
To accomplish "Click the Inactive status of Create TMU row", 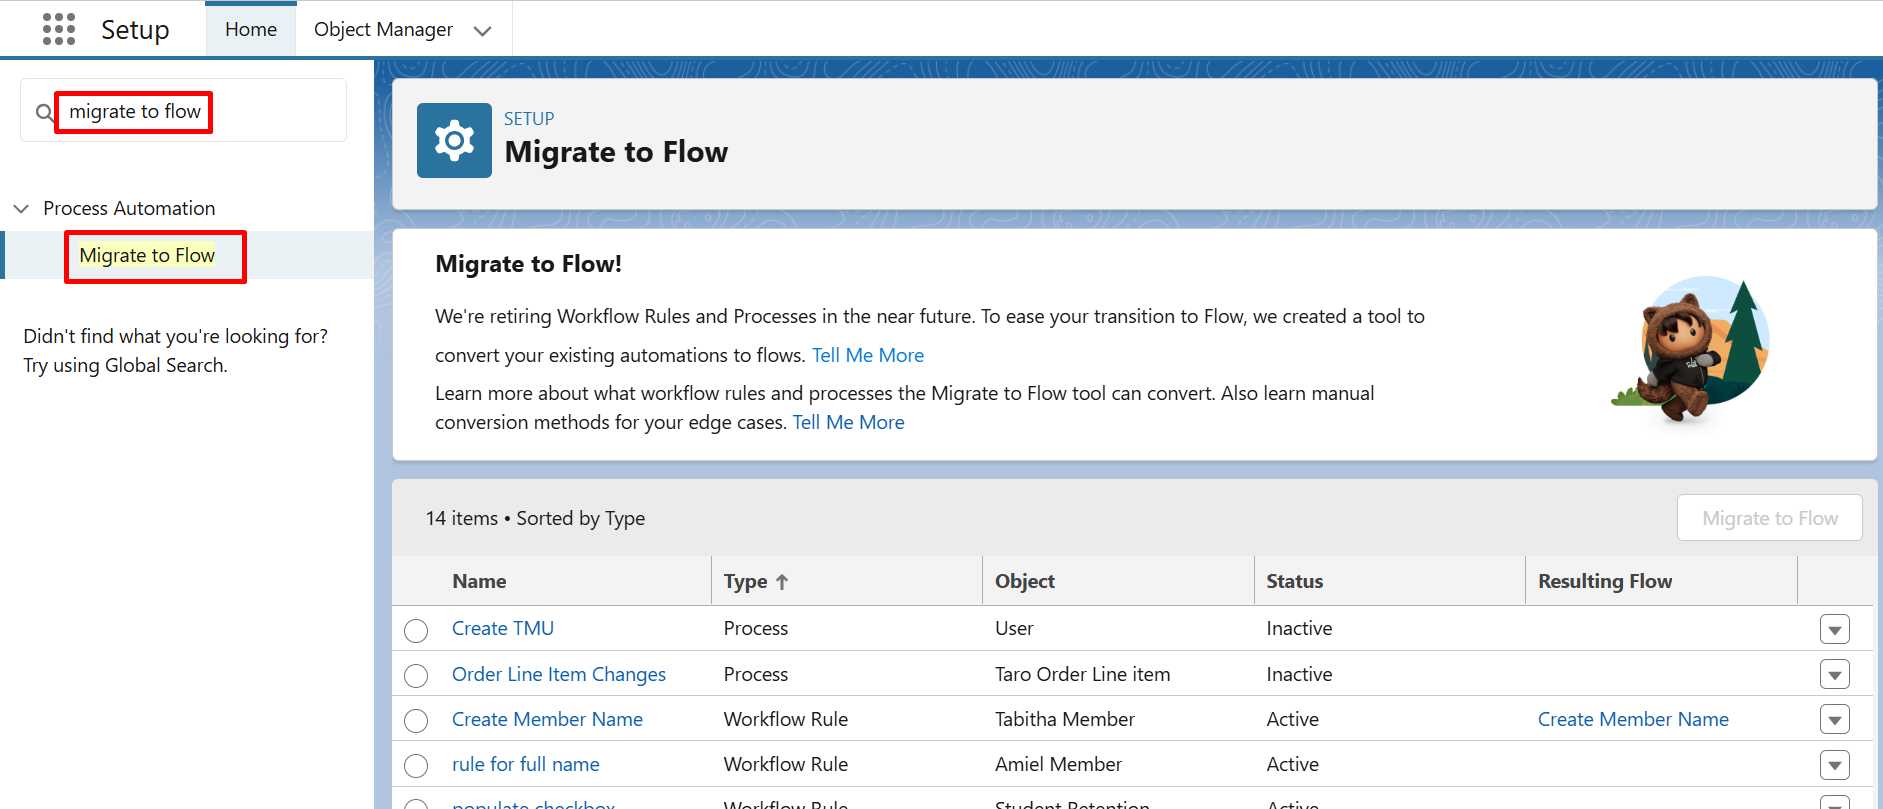I will (x=1299, y=628).
